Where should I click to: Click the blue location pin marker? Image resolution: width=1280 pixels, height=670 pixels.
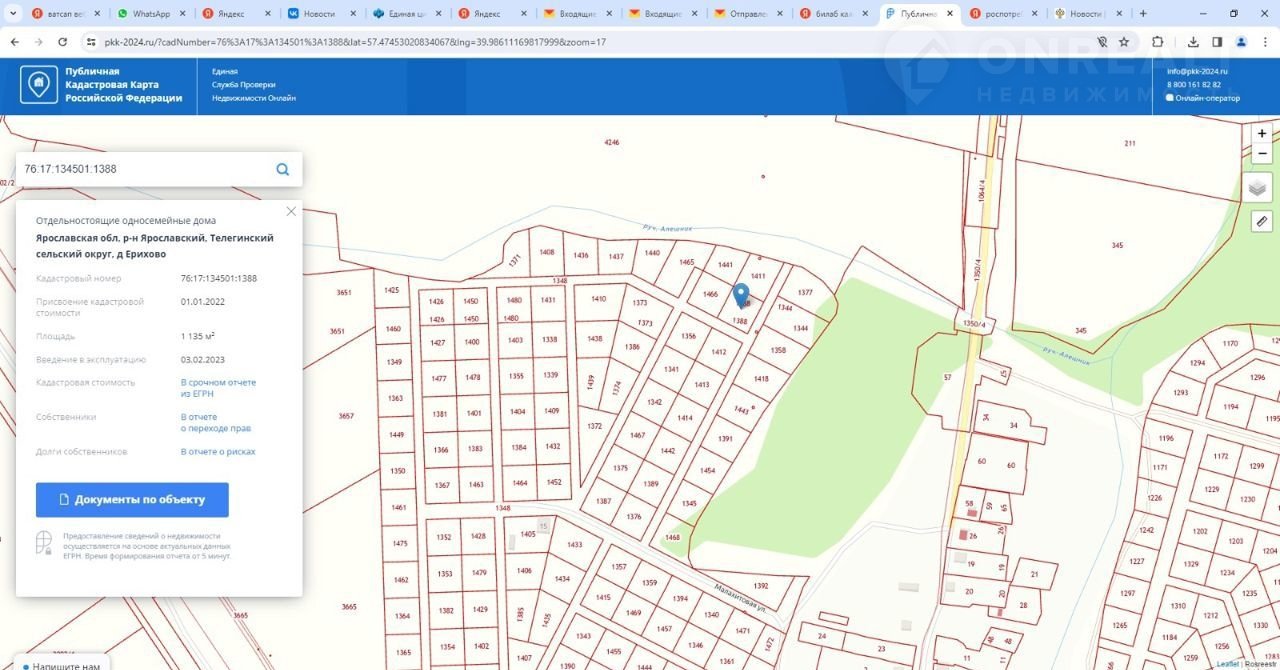pos(741,296)
